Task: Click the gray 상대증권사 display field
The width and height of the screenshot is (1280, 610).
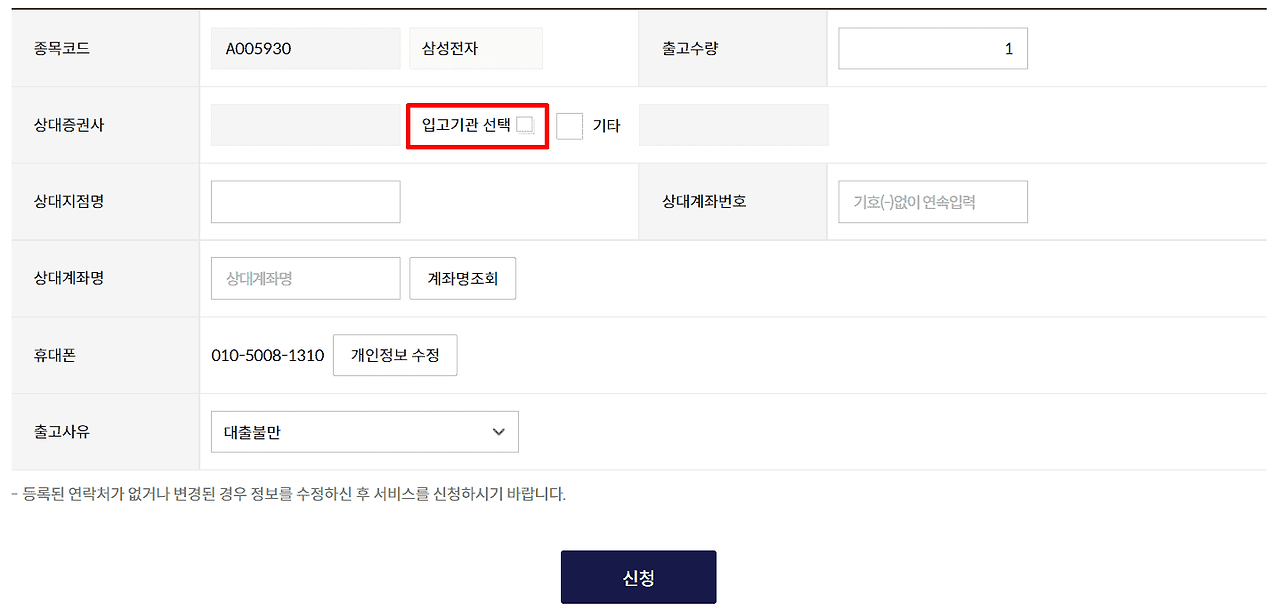Action: tap(305, 126)
